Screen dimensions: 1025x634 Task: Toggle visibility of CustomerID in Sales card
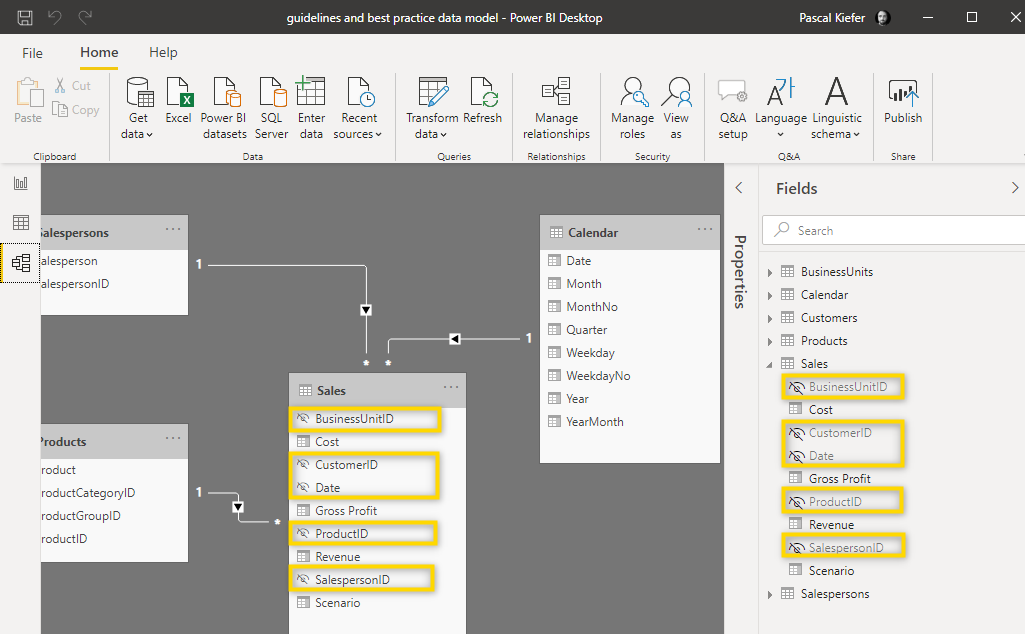click(303, 465)
